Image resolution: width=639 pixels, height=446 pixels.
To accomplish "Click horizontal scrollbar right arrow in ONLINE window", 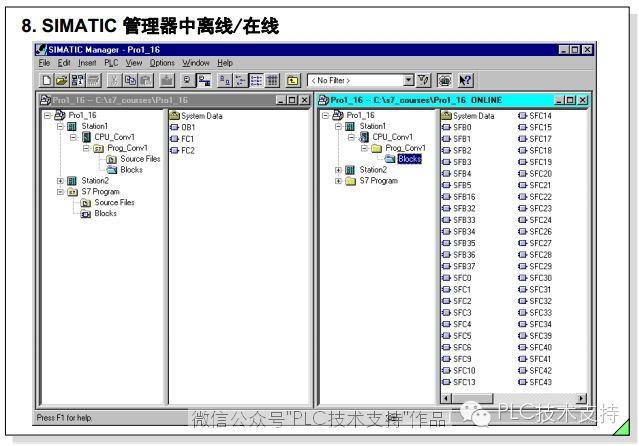I will (582, 398).
